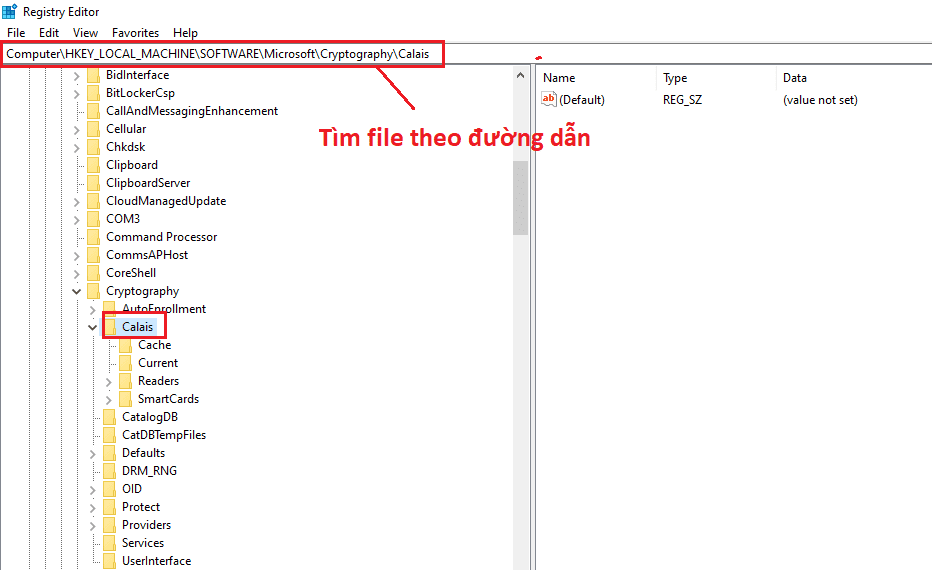Image resolution: width=932 pixels, height=570 pixels.
Task: Select the Services folder icon
Action: point(109,543)
